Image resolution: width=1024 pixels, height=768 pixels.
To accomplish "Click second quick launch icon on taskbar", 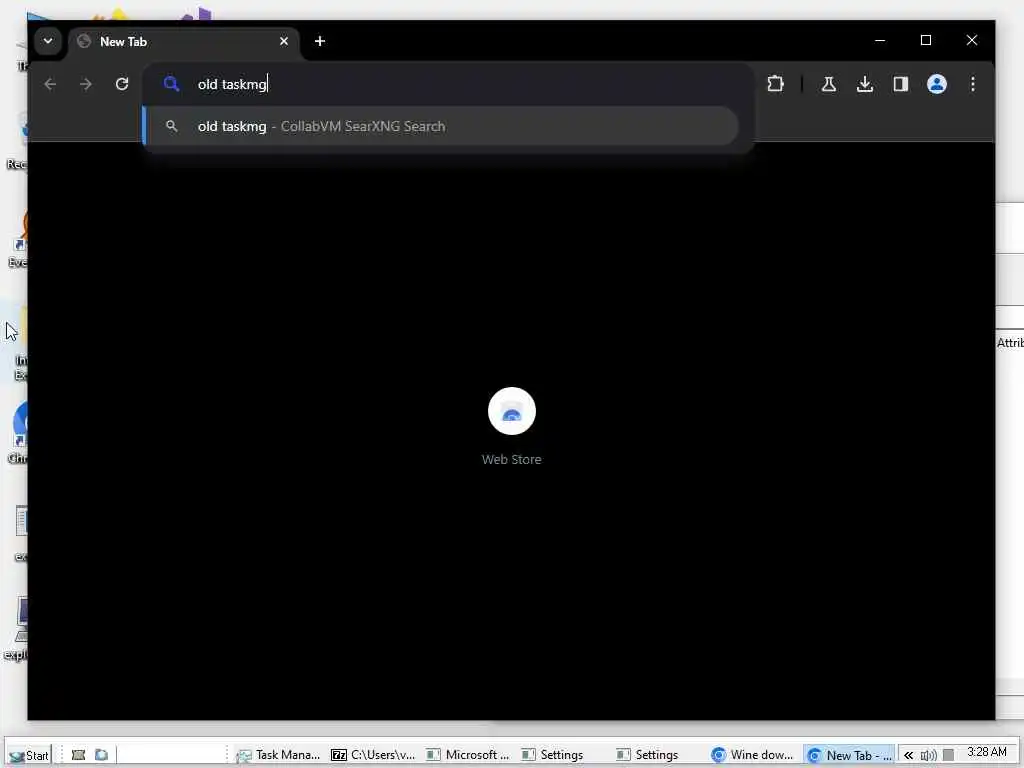I will coord(101,755).
